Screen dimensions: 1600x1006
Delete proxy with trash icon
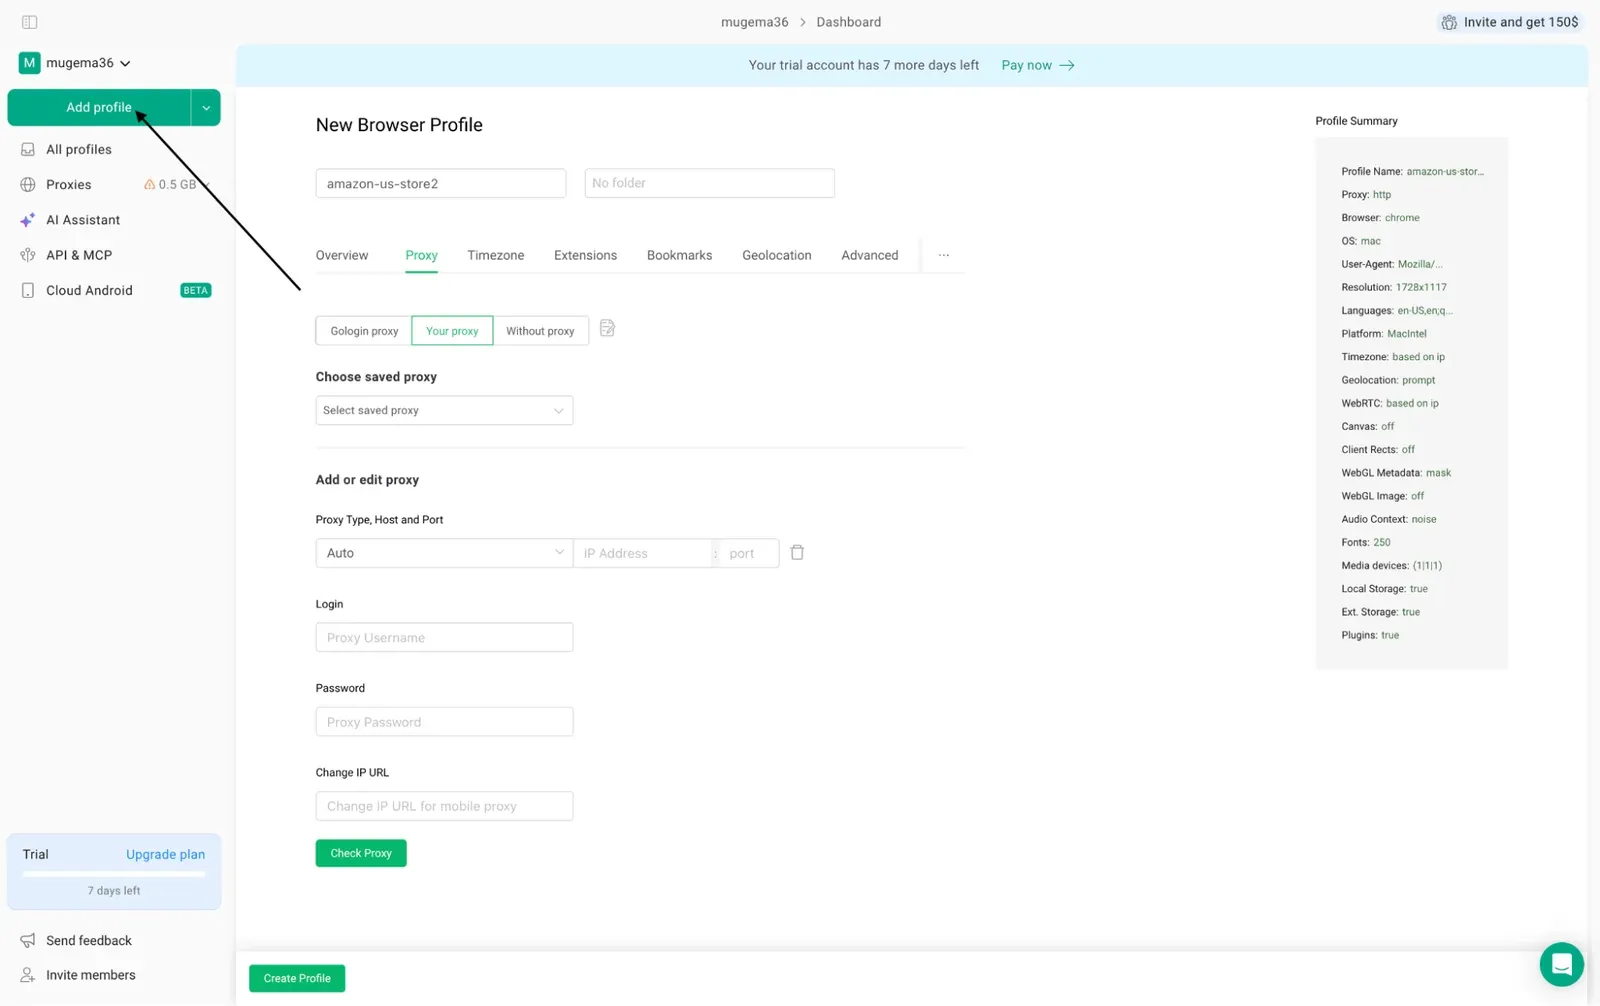point(797,552)
